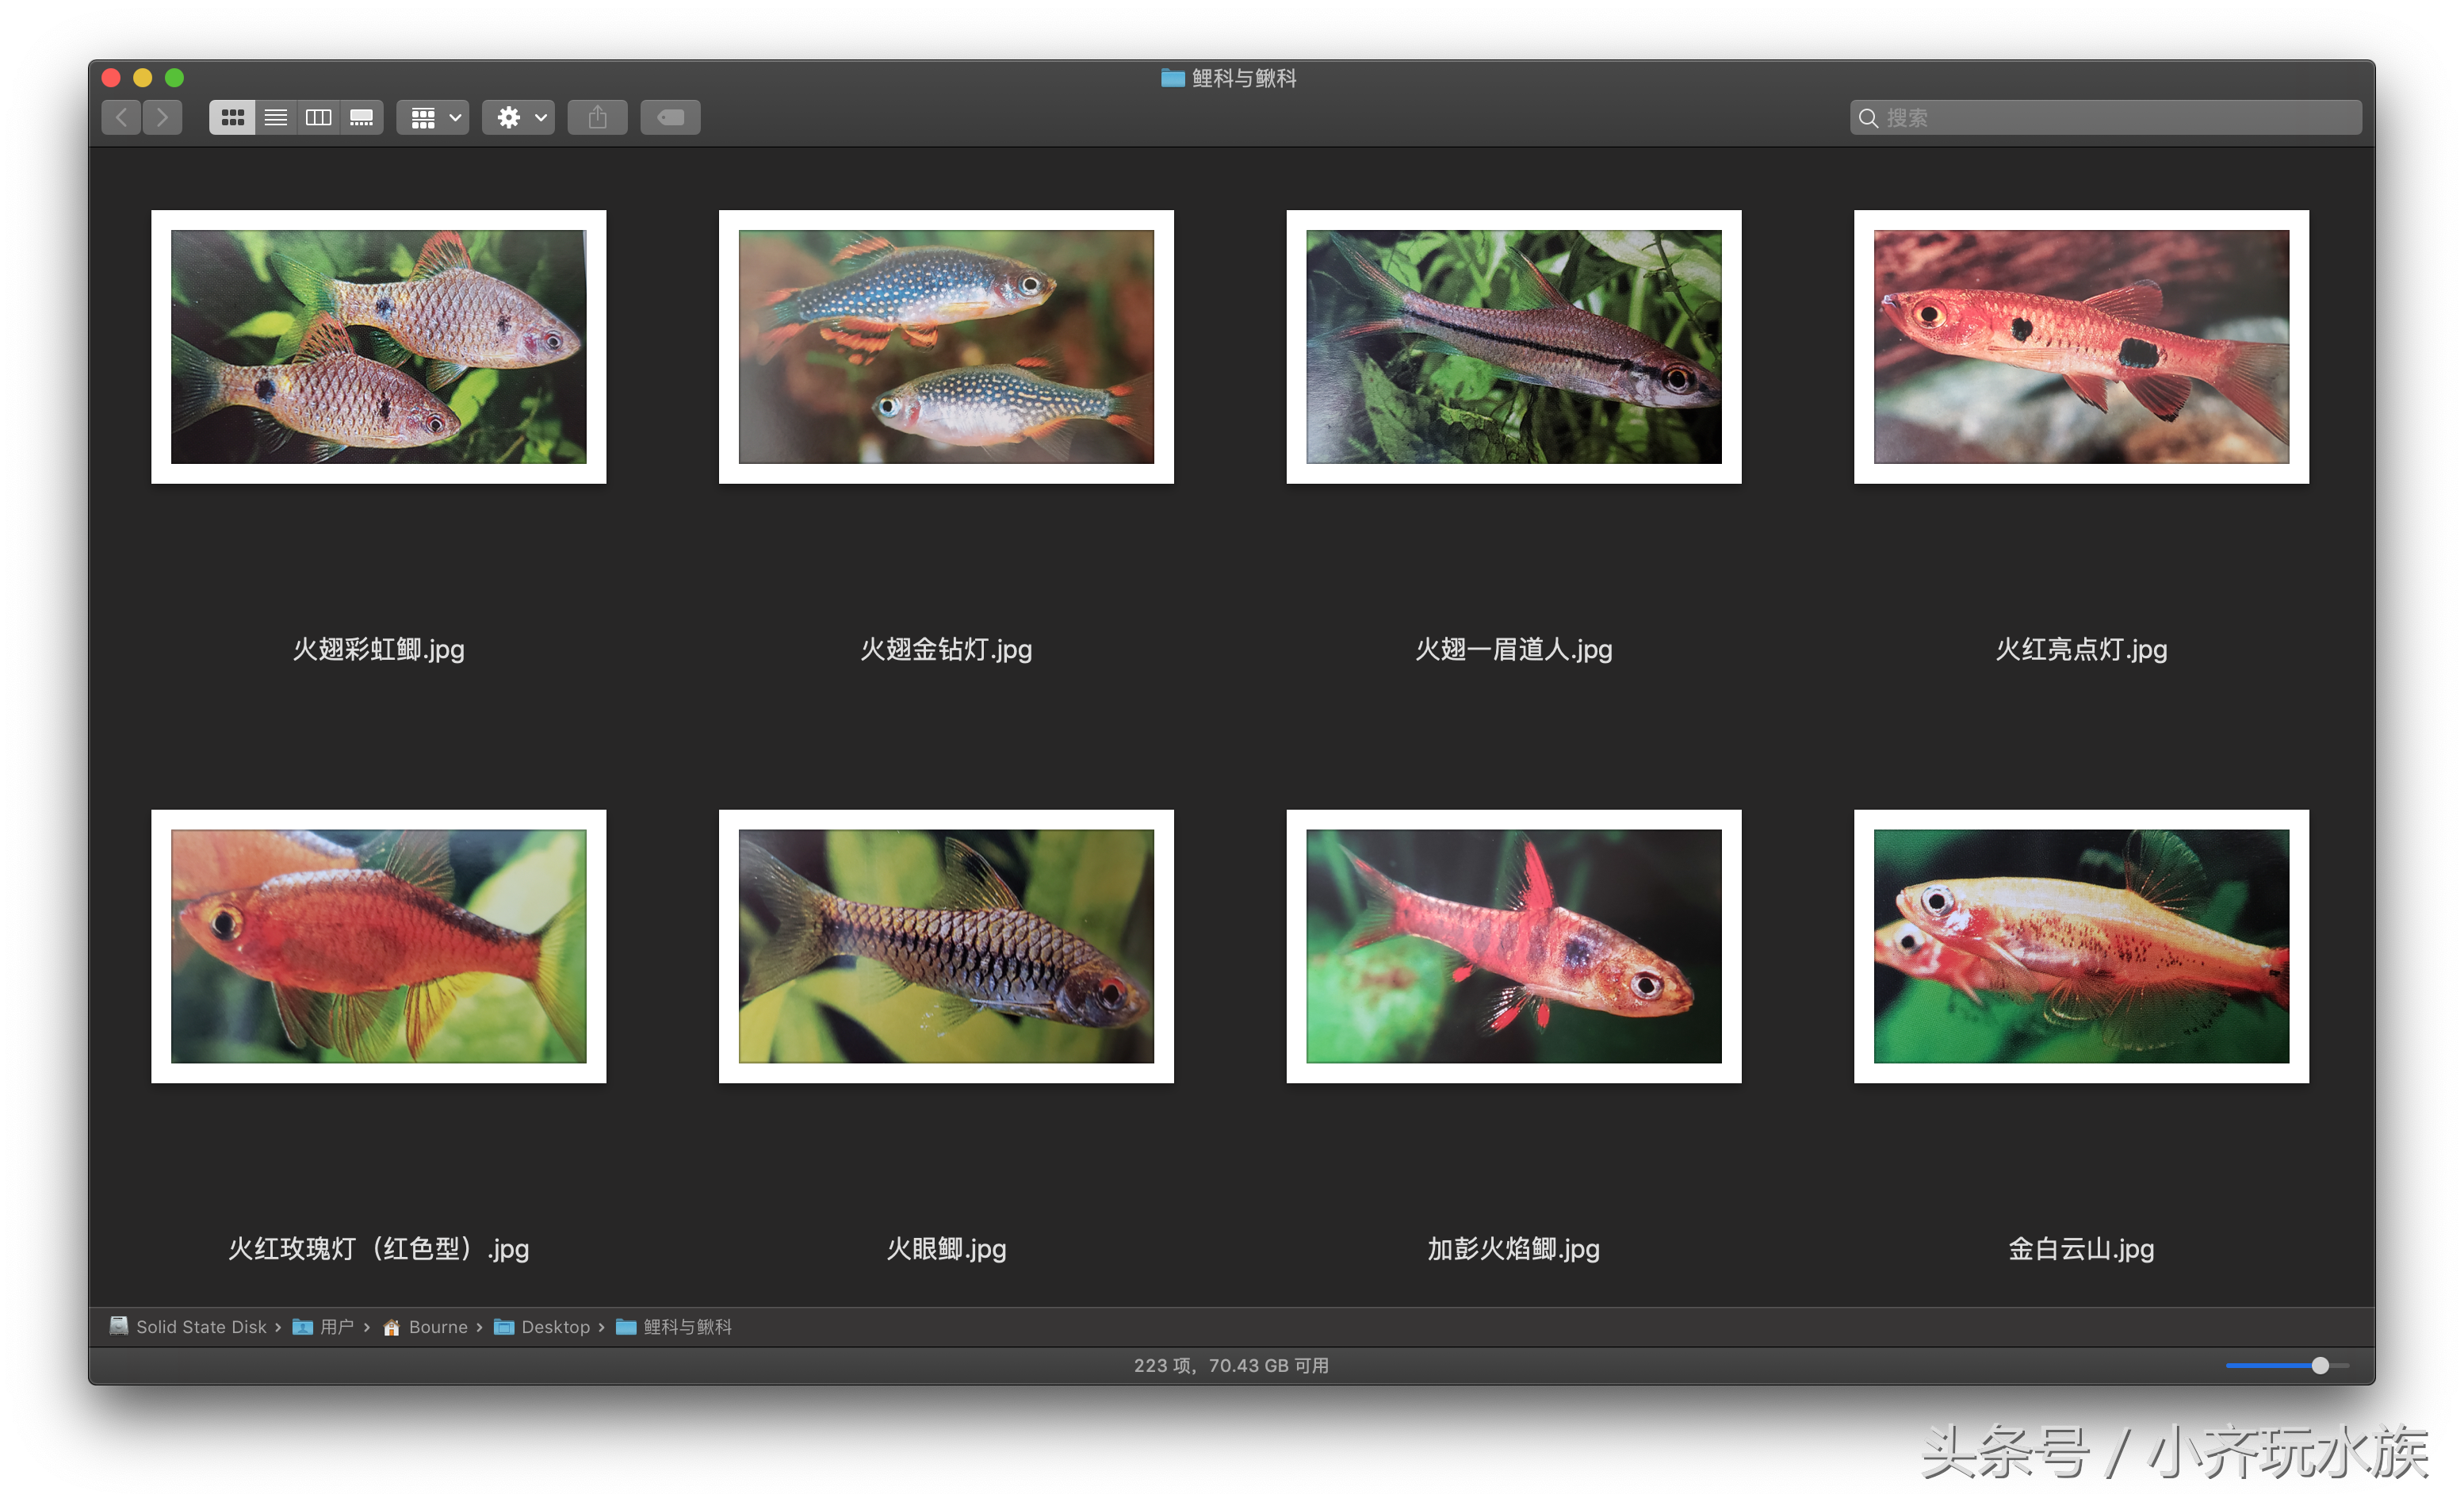Click the file name 火翅一眉道人.jpg
The image size is (2464, 1502).
(1514, 650)
